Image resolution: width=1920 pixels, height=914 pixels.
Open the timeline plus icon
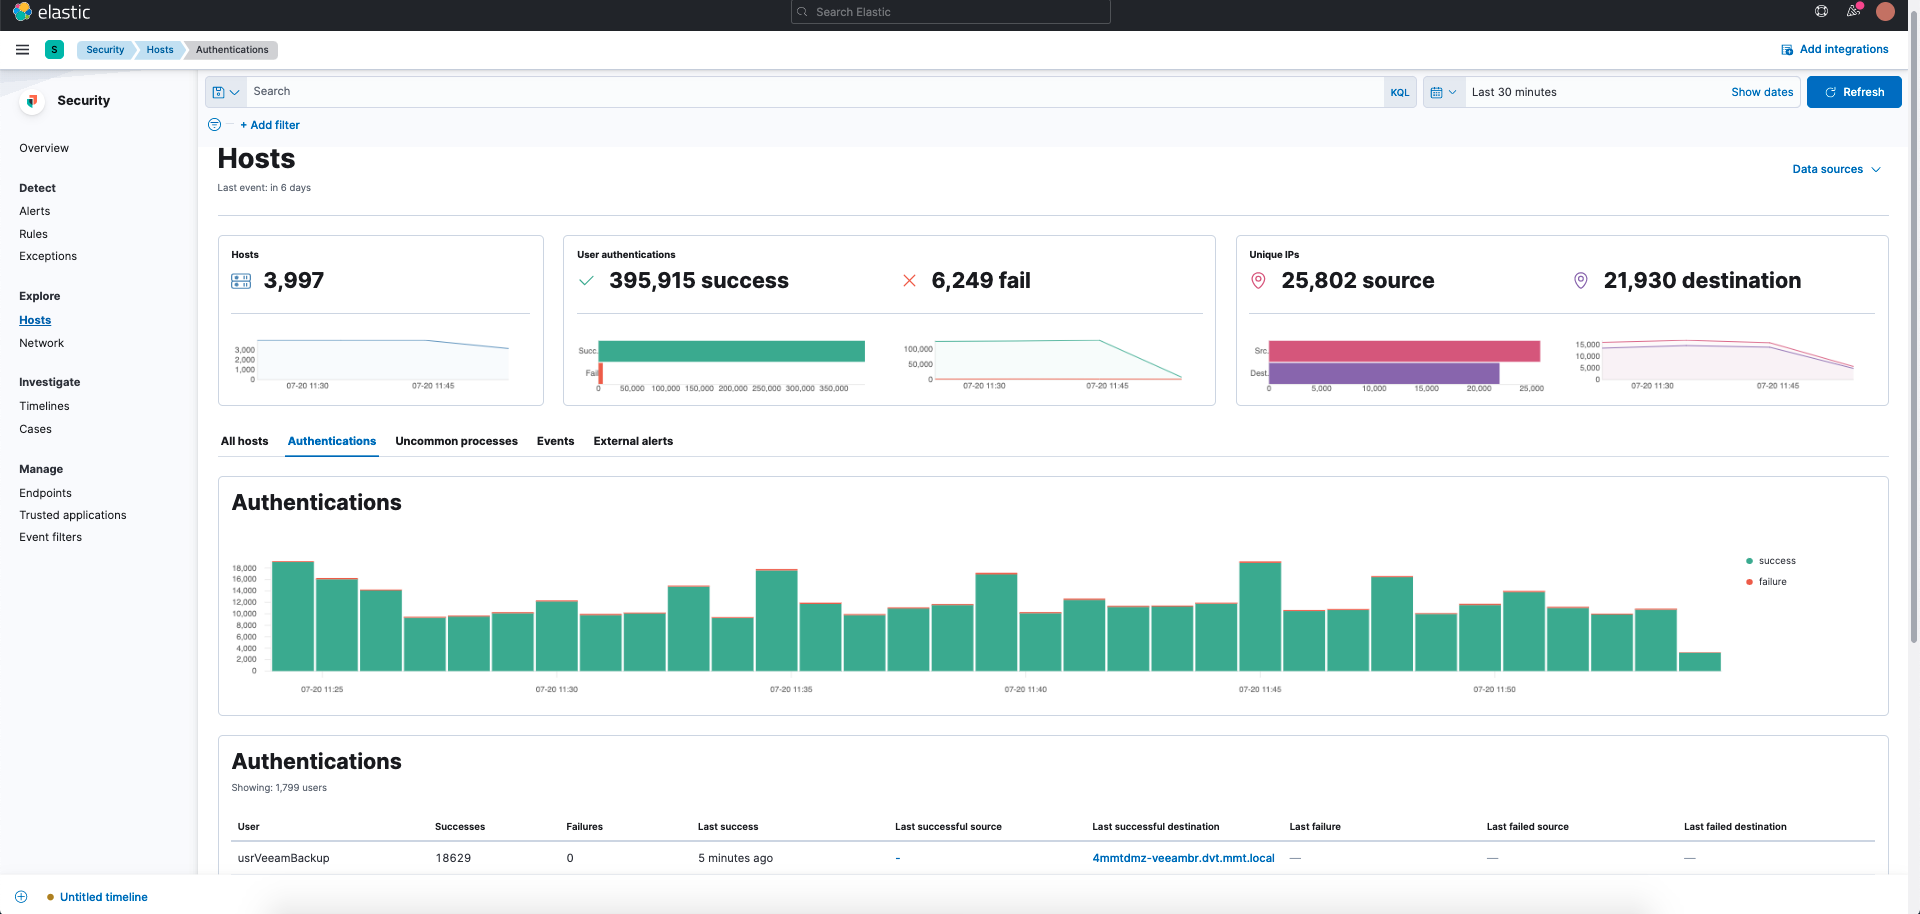click(x=21, y=897)
